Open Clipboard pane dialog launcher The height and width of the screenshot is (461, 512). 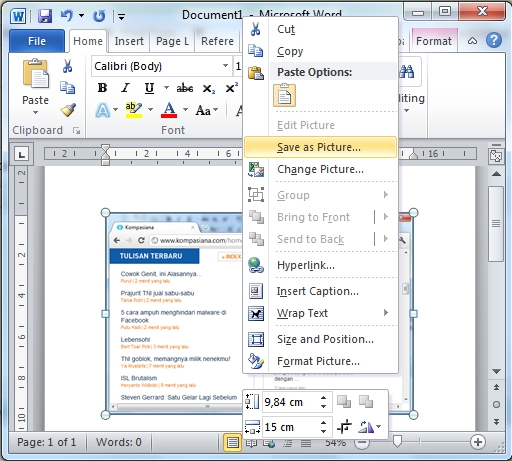[77, 131]
